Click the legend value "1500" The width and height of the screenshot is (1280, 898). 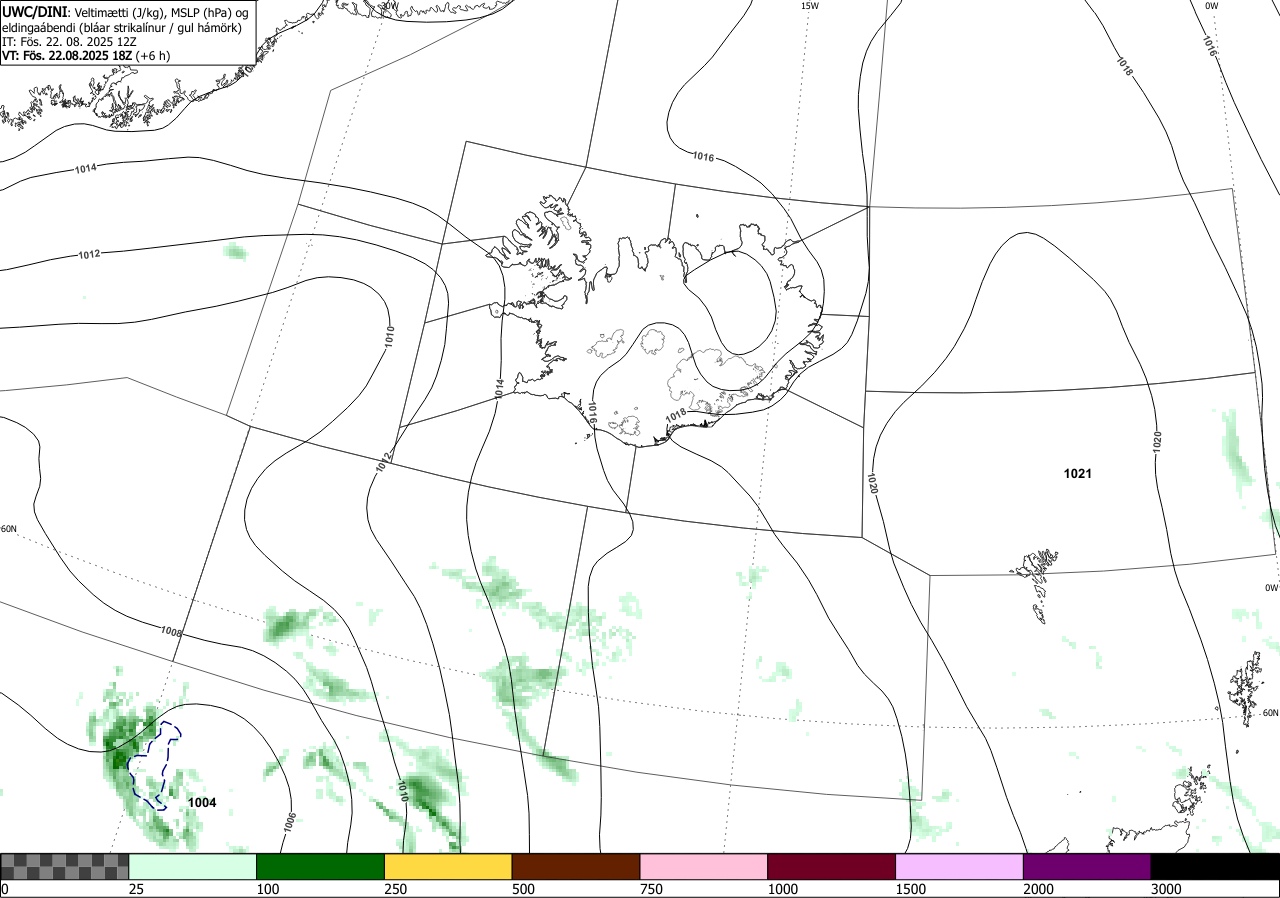click(x=911, y=889)
